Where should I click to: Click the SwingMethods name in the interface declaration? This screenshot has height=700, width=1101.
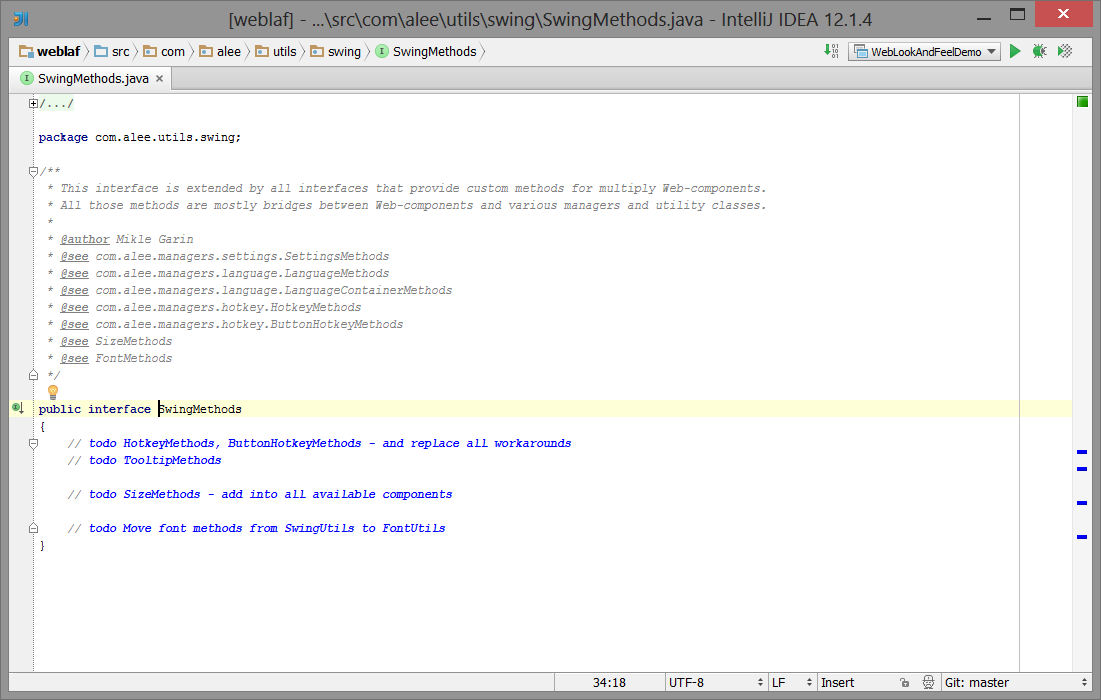click(200, 409)
